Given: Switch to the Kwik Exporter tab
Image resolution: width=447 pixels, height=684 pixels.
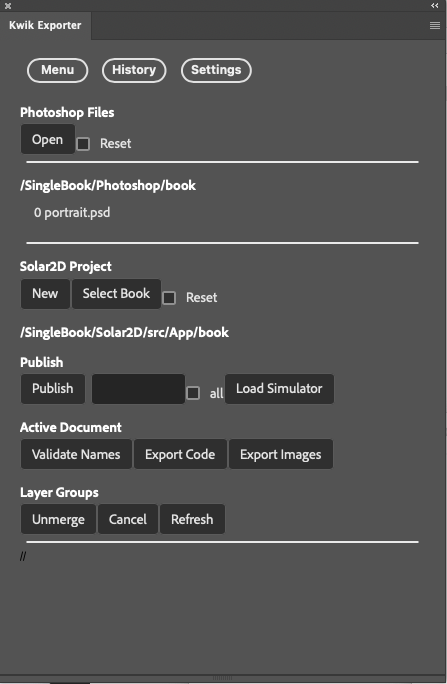Looking at the screenshot, I should (x=45, y=25).
